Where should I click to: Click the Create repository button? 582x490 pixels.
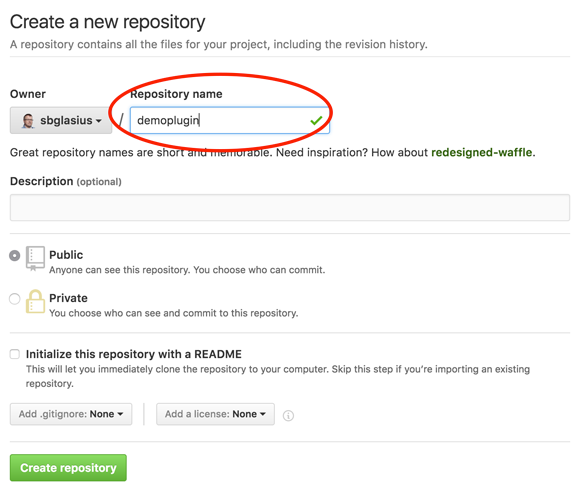[x=68, y=468]
